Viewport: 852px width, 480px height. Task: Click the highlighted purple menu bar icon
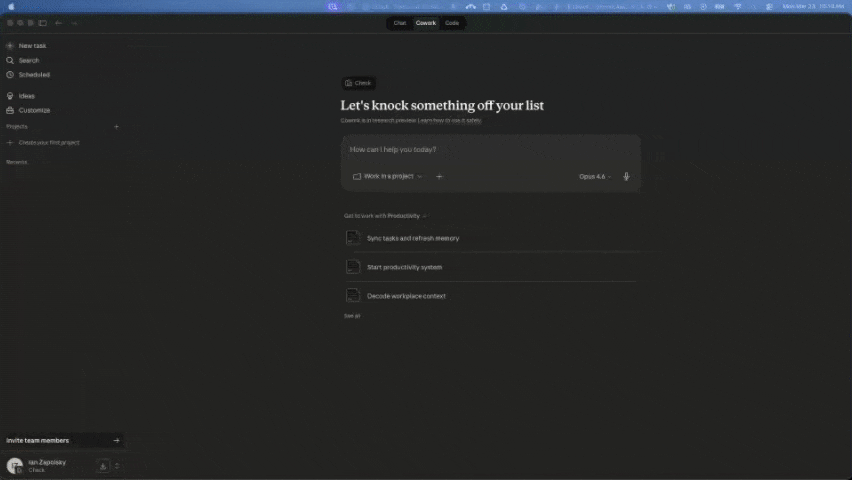pyautogui.click(x=333, y=7)
